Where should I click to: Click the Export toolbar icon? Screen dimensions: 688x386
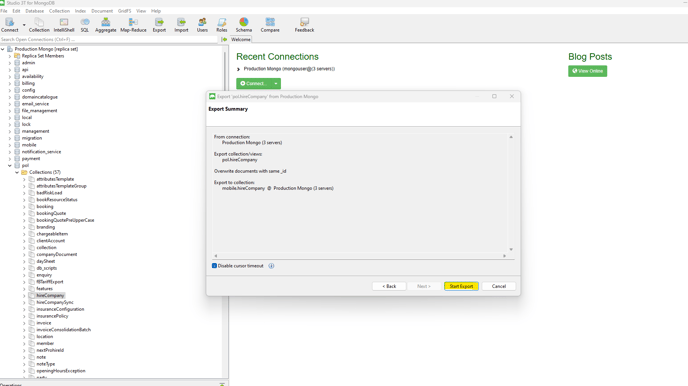pos(159,22)
